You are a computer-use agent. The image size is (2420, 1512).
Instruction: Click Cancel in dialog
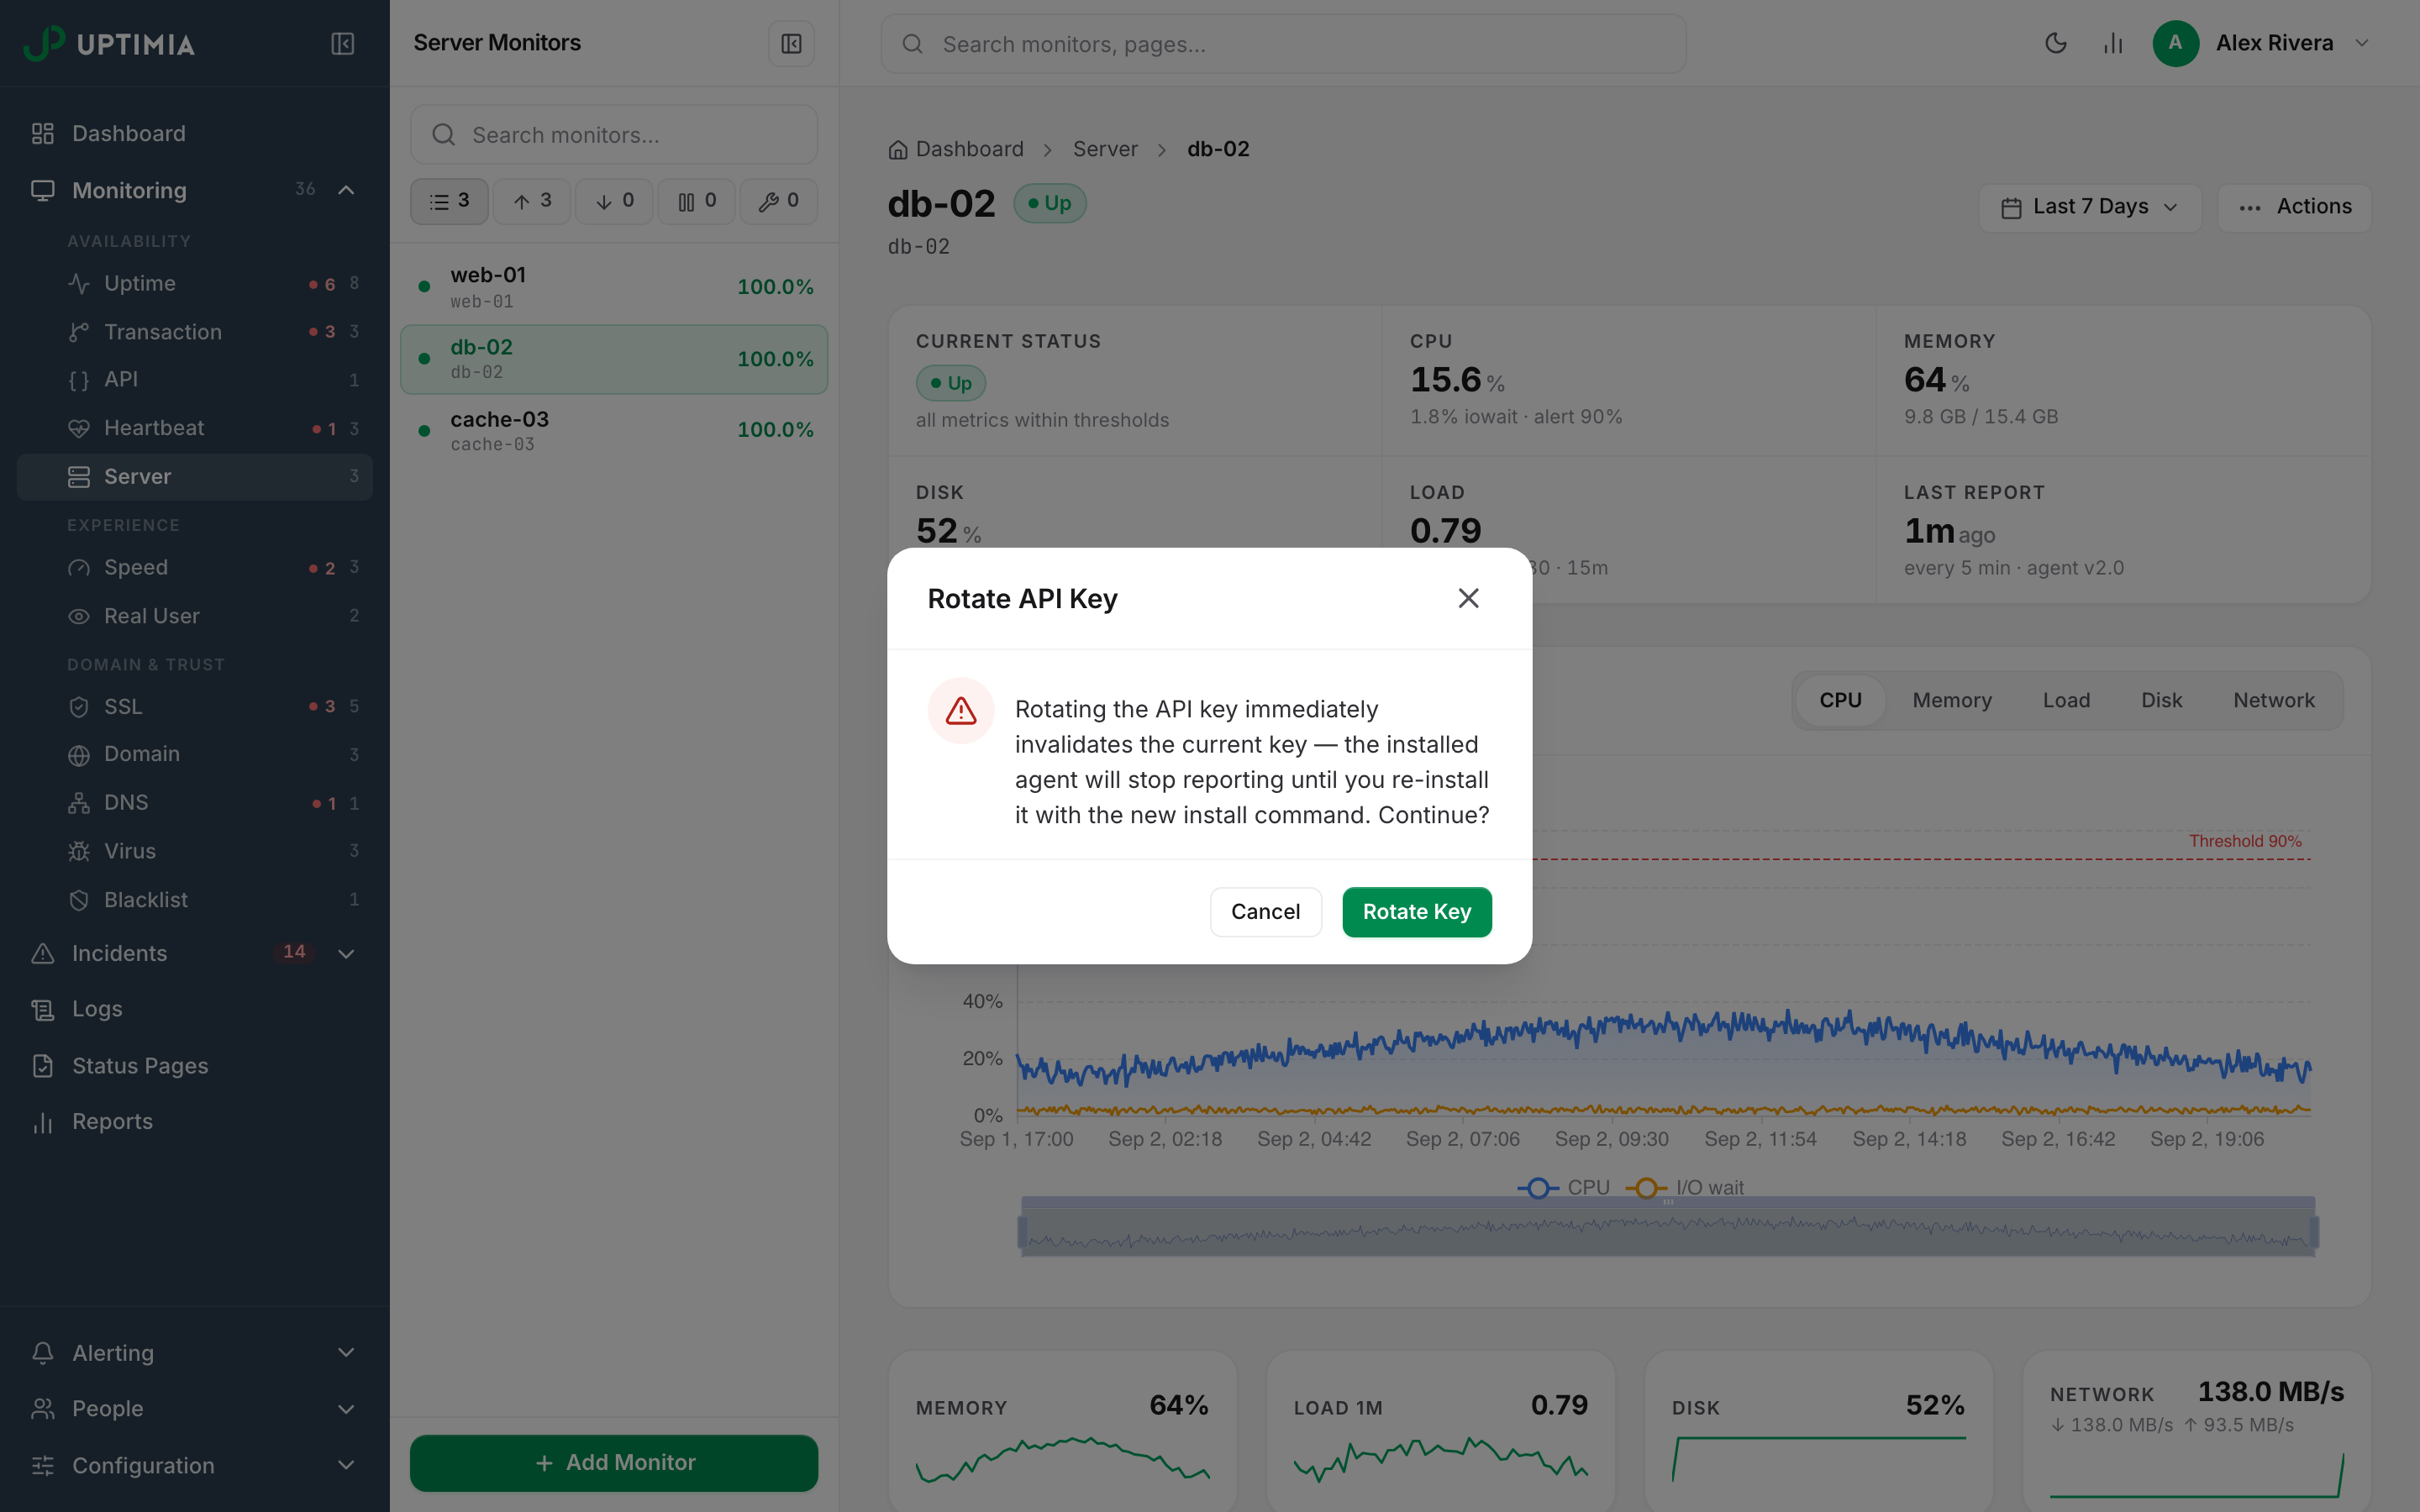coord(1265,911)
